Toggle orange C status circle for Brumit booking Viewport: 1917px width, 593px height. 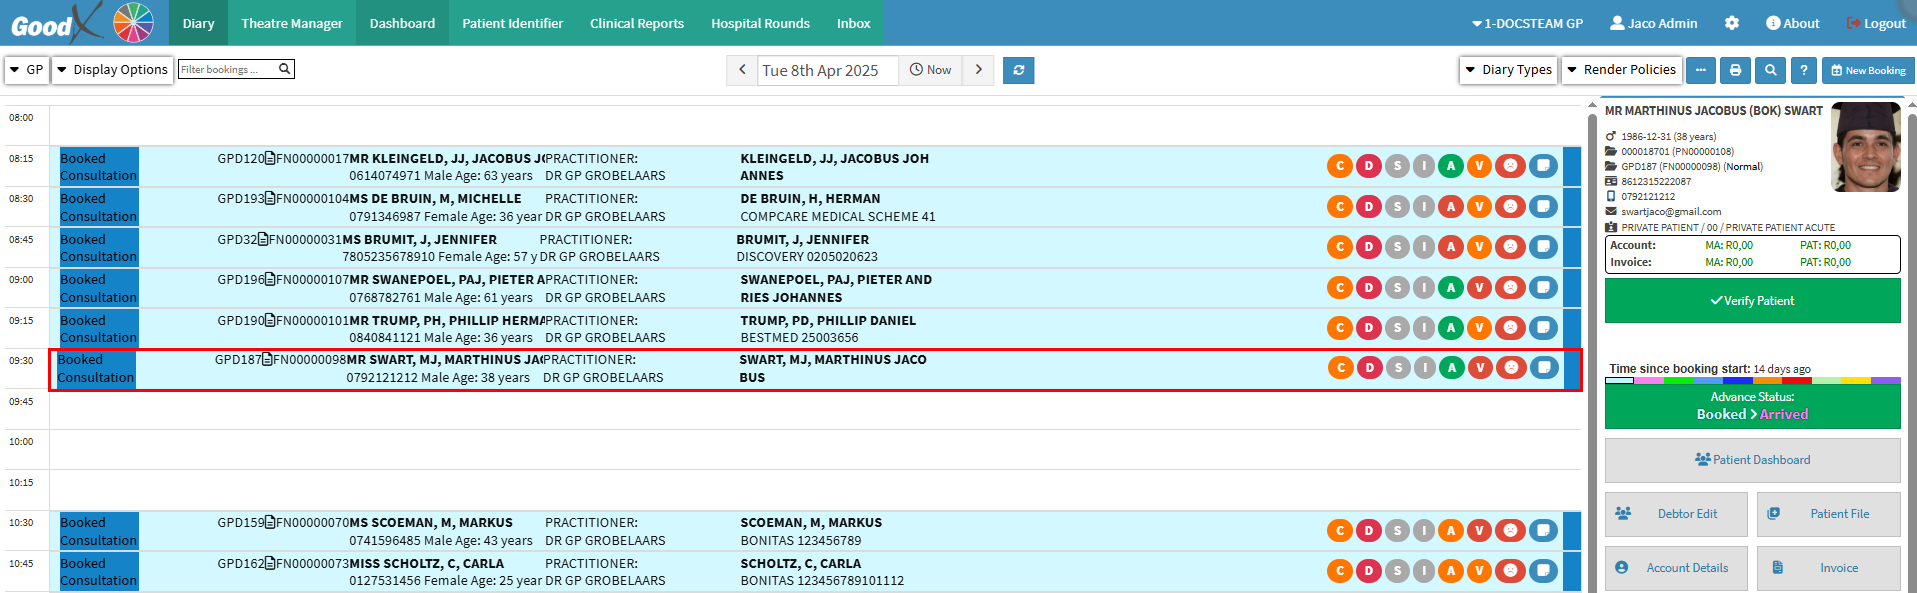click(x=1340, y=247)
